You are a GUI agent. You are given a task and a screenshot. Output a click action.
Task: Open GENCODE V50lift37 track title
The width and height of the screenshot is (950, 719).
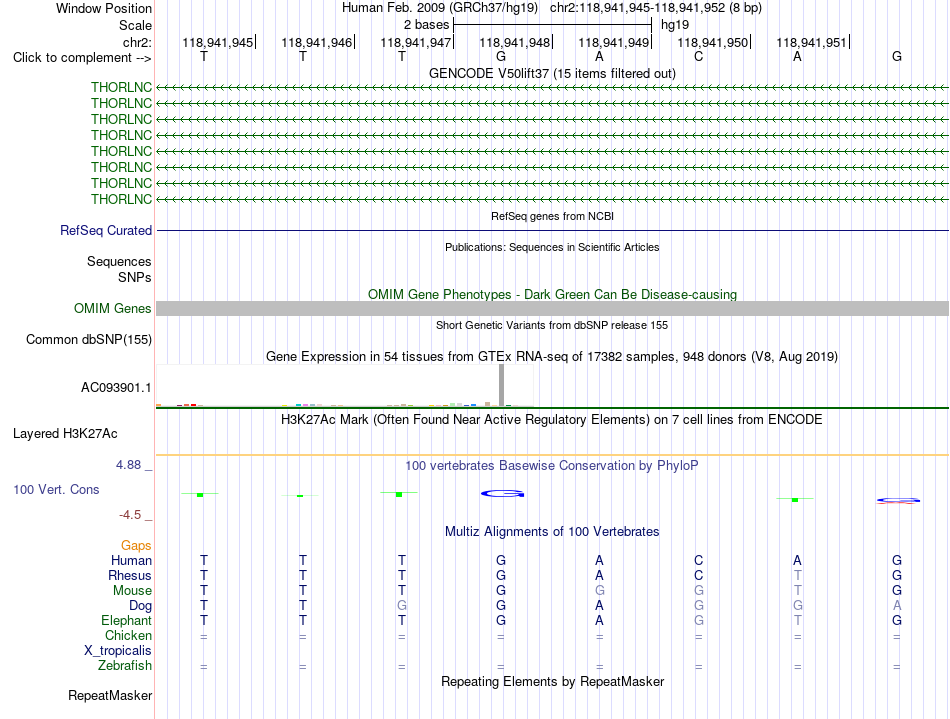[552, 73]
